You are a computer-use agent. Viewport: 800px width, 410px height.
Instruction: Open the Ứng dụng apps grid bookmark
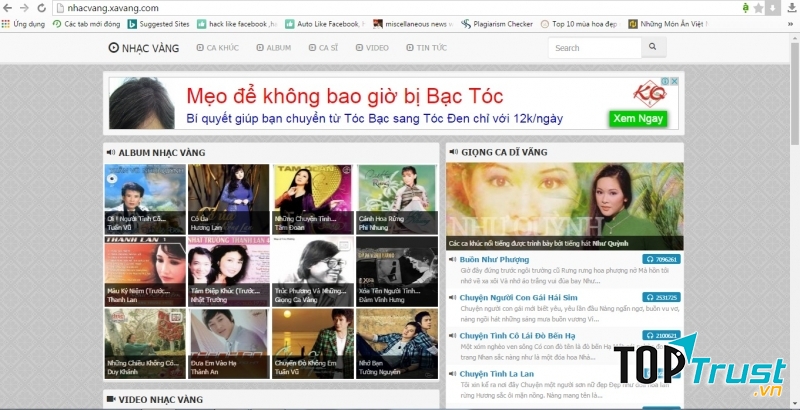tap(22, 24)
